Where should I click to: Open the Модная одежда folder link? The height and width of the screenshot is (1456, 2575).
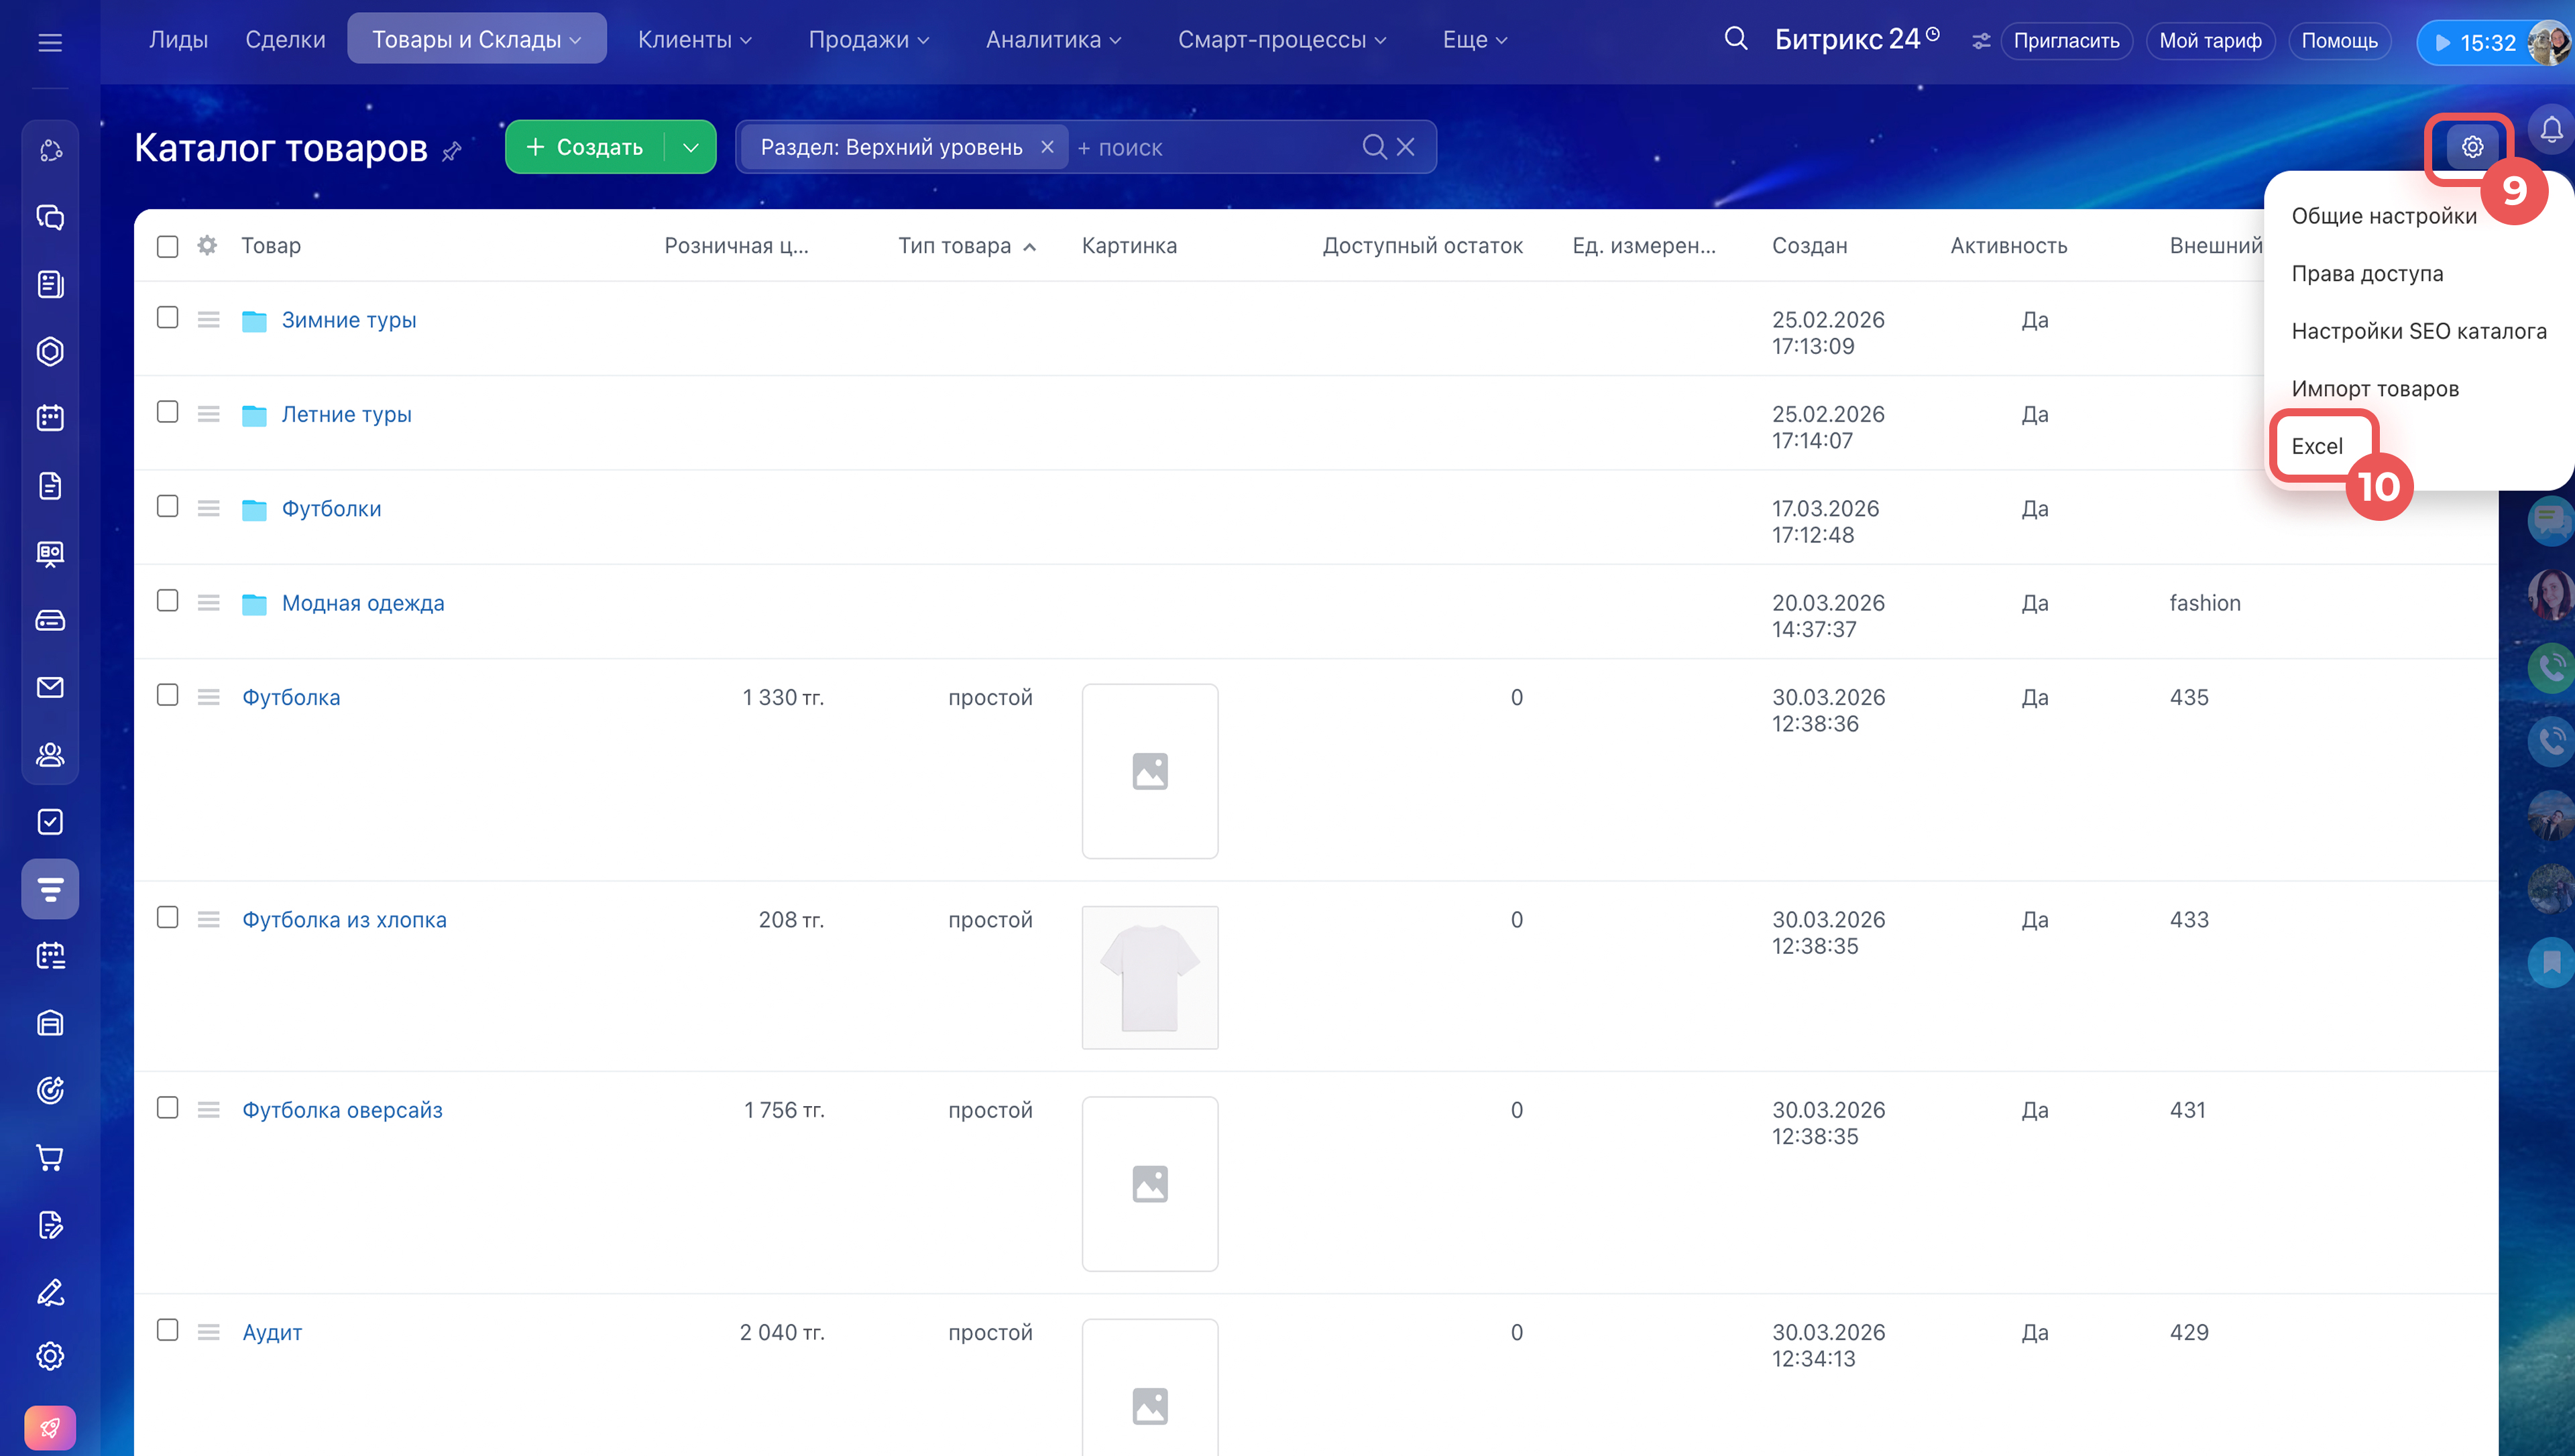(x=363, y=603)
